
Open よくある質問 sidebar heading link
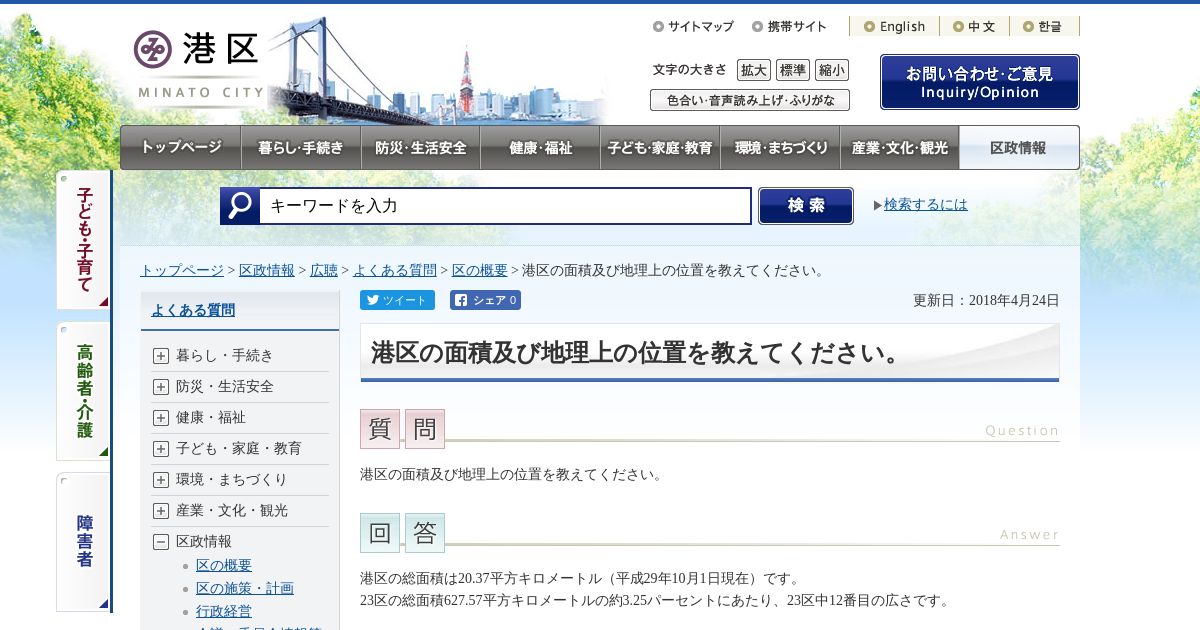[193, 310]
